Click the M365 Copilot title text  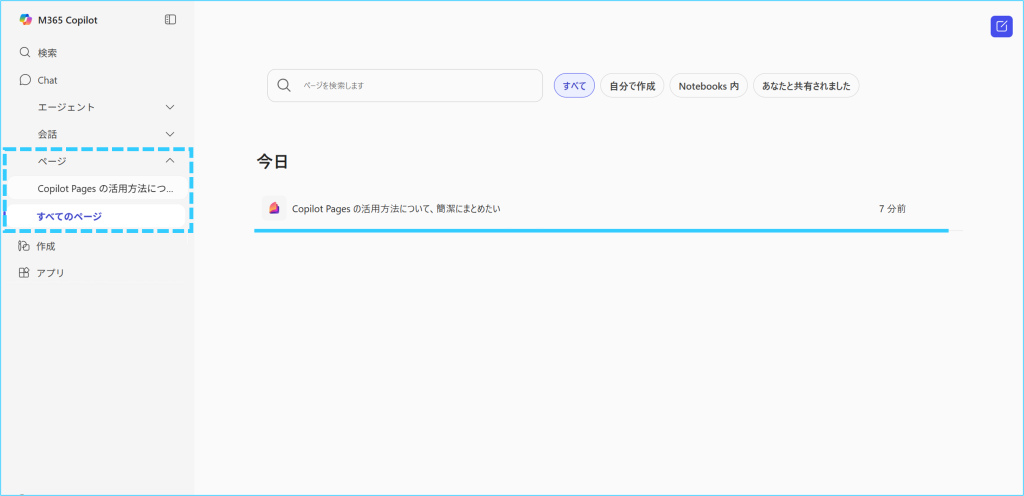[68, 20]
